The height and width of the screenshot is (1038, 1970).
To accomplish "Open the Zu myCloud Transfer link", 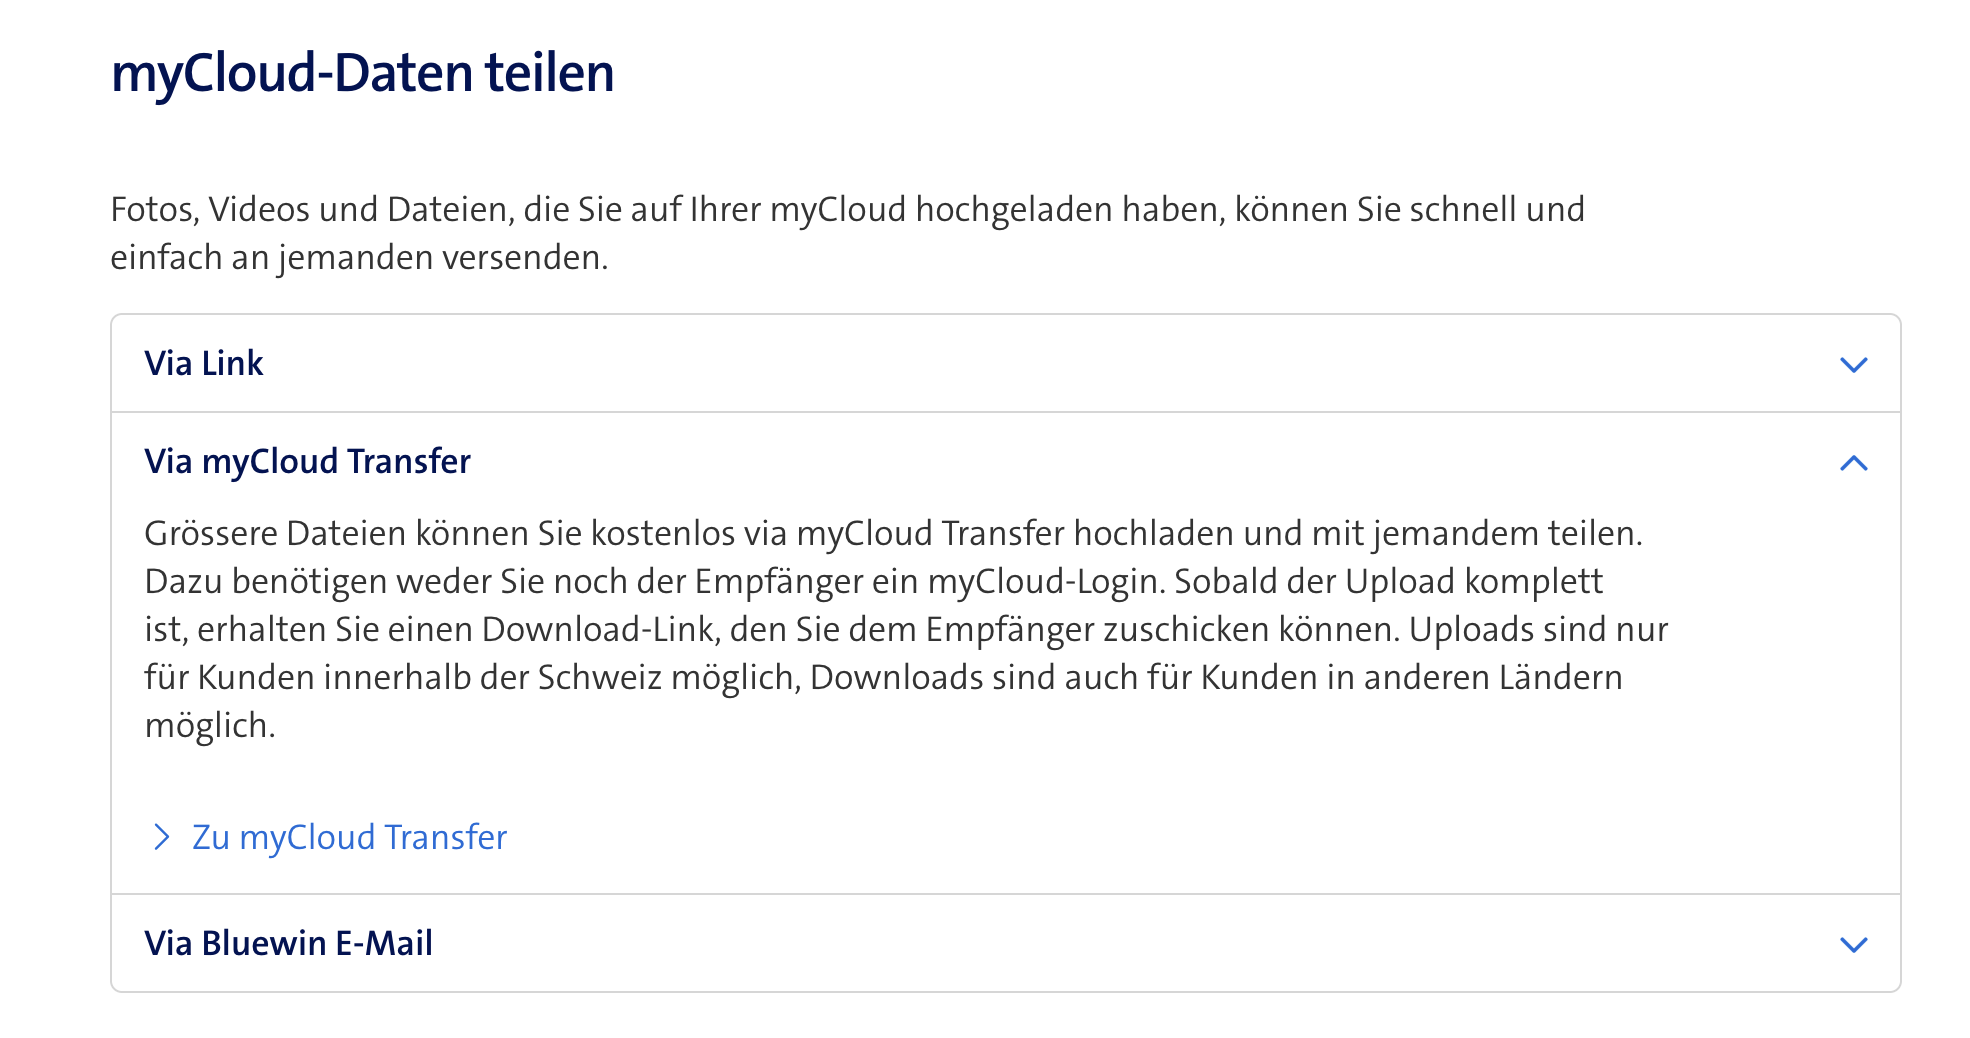I will pos(349,837).
